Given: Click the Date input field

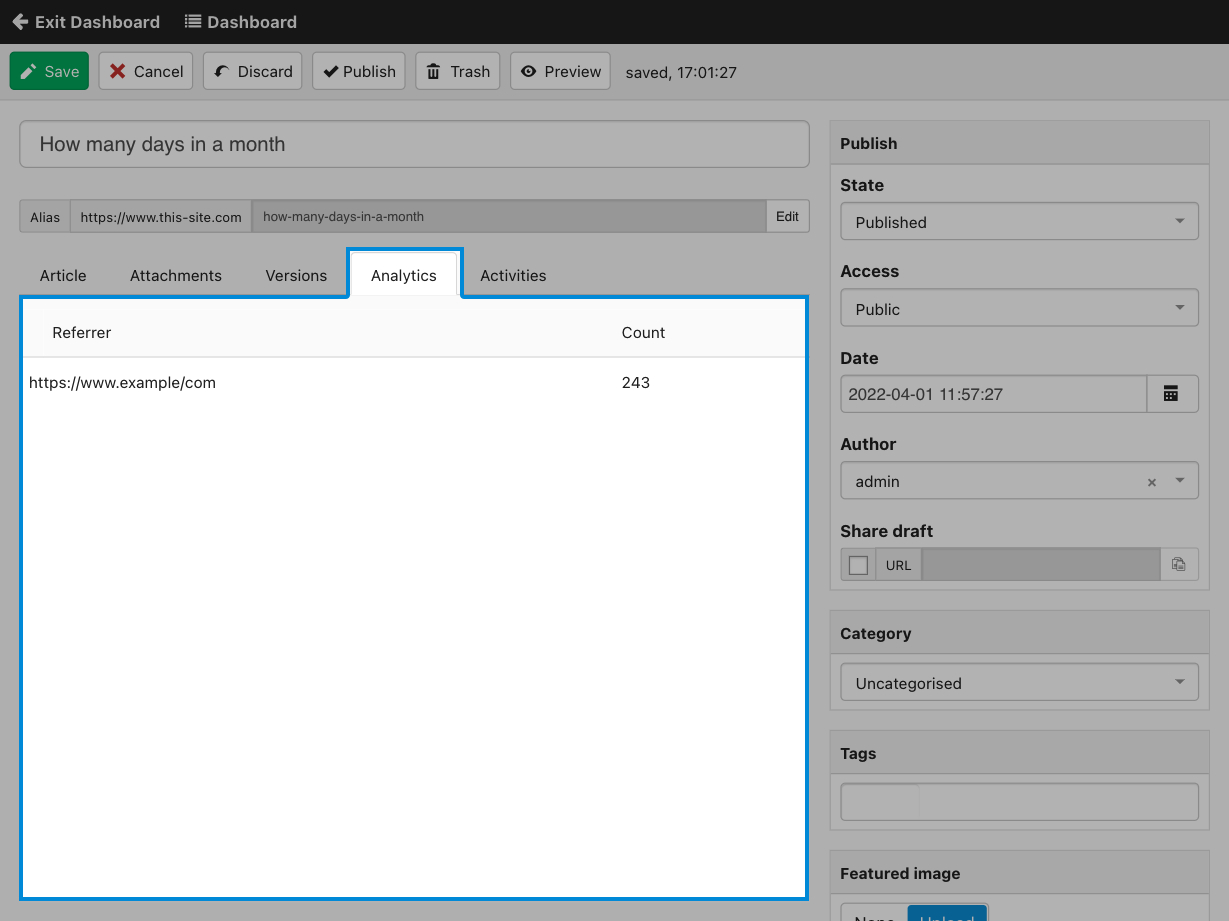Looking at the screenshot, I should (993, 394).
